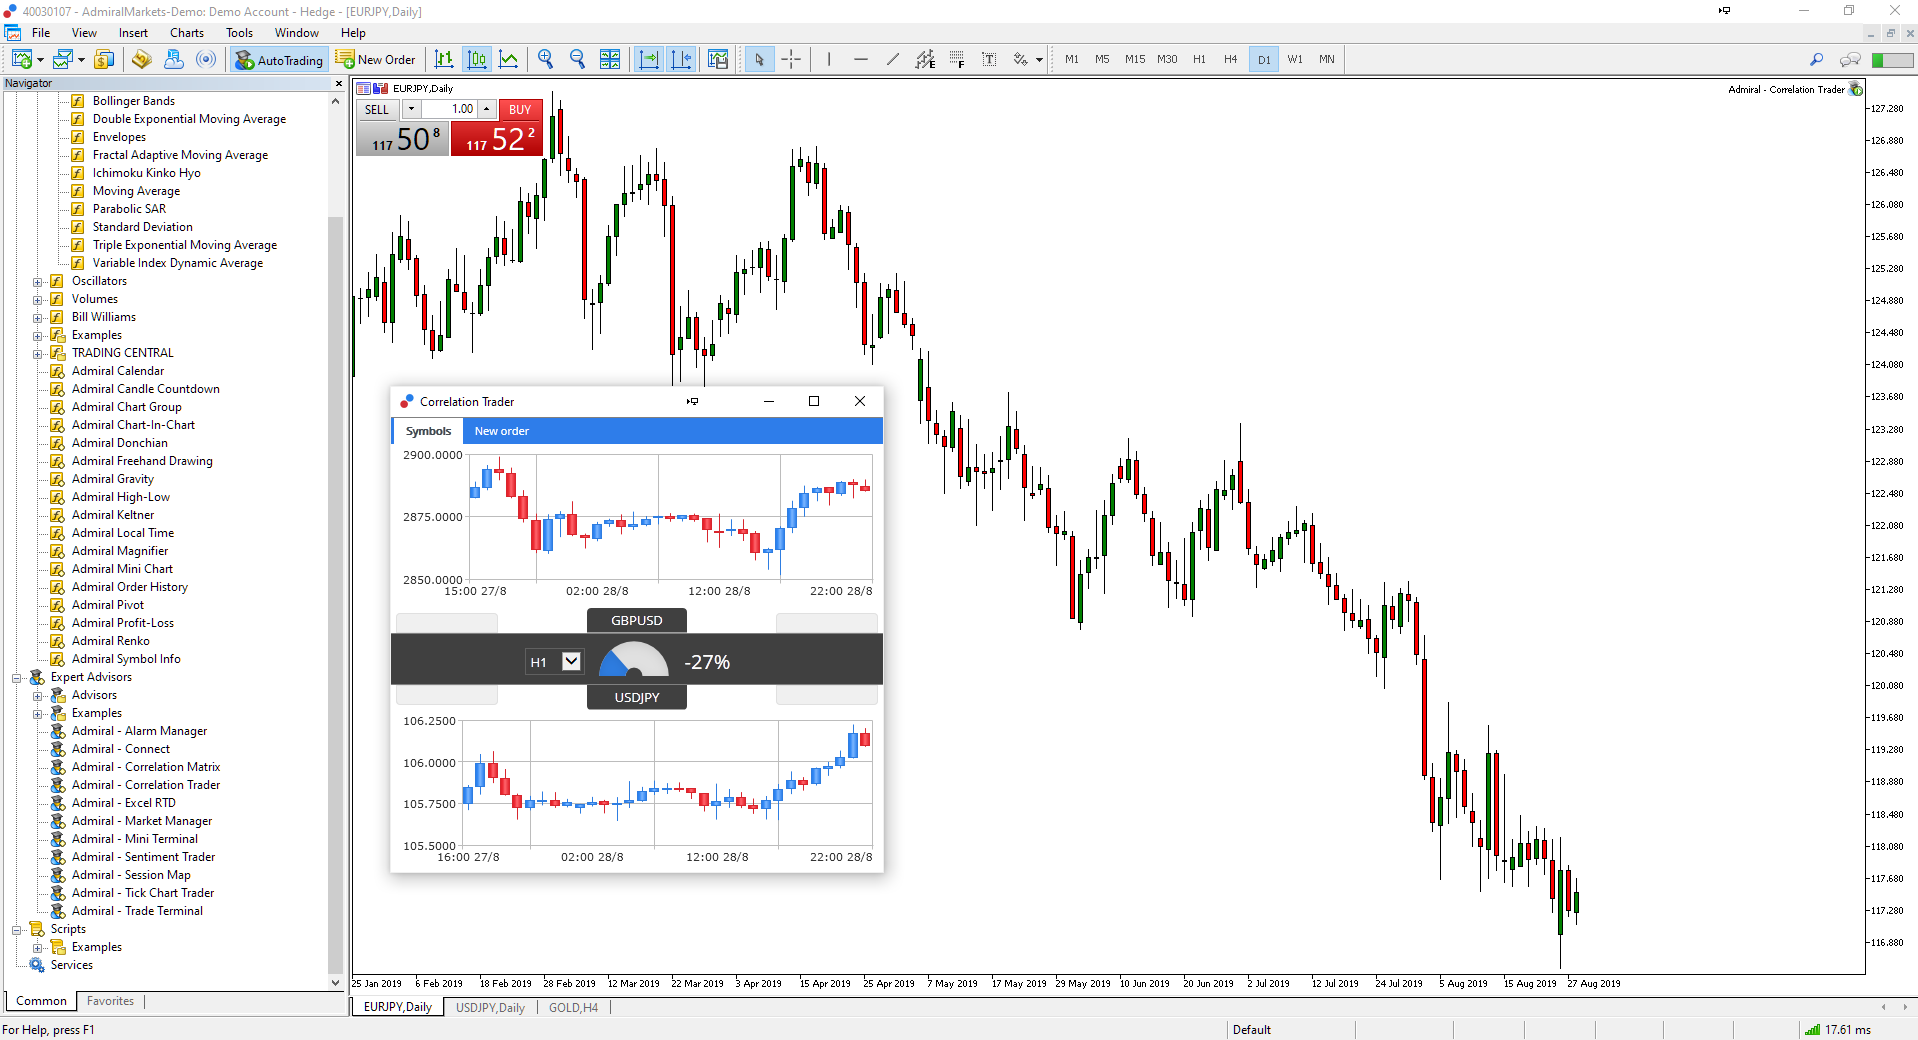The width and height of the screenshot is (1918, 1040).
Task: Open the search magnifier in toolbar
Action: (x=1817, y=60)
